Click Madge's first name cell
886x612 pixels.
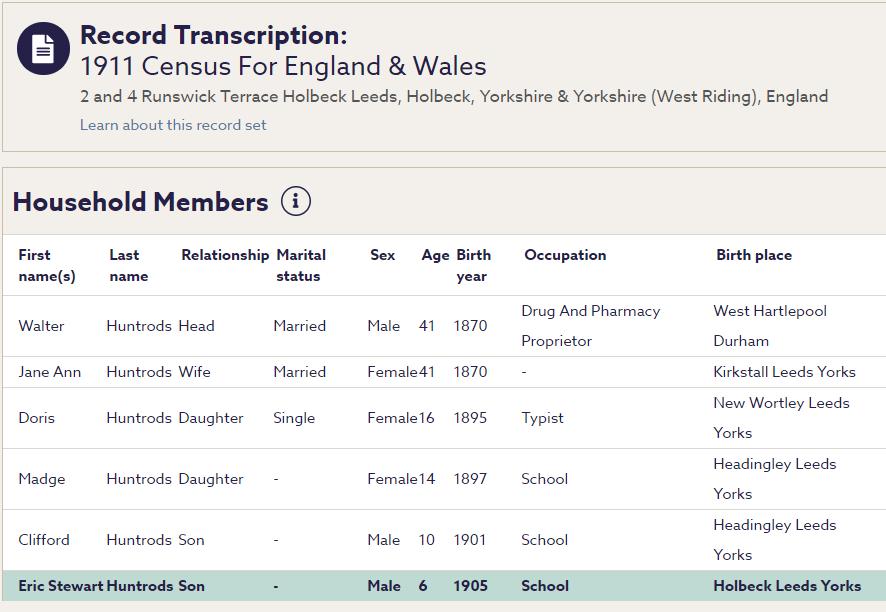click(41, 479)
